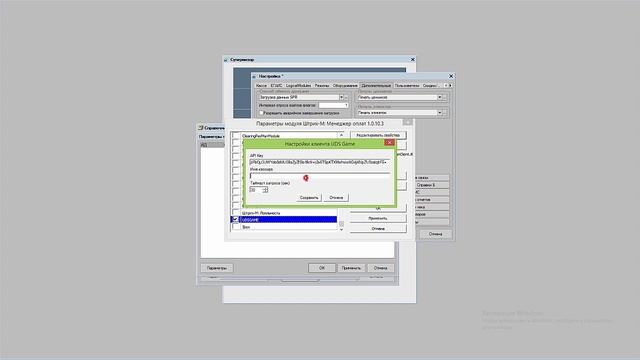The image size is (640, 360).
Task: Click the Таймаут запроса value box
Action: (x=256, y=190)
